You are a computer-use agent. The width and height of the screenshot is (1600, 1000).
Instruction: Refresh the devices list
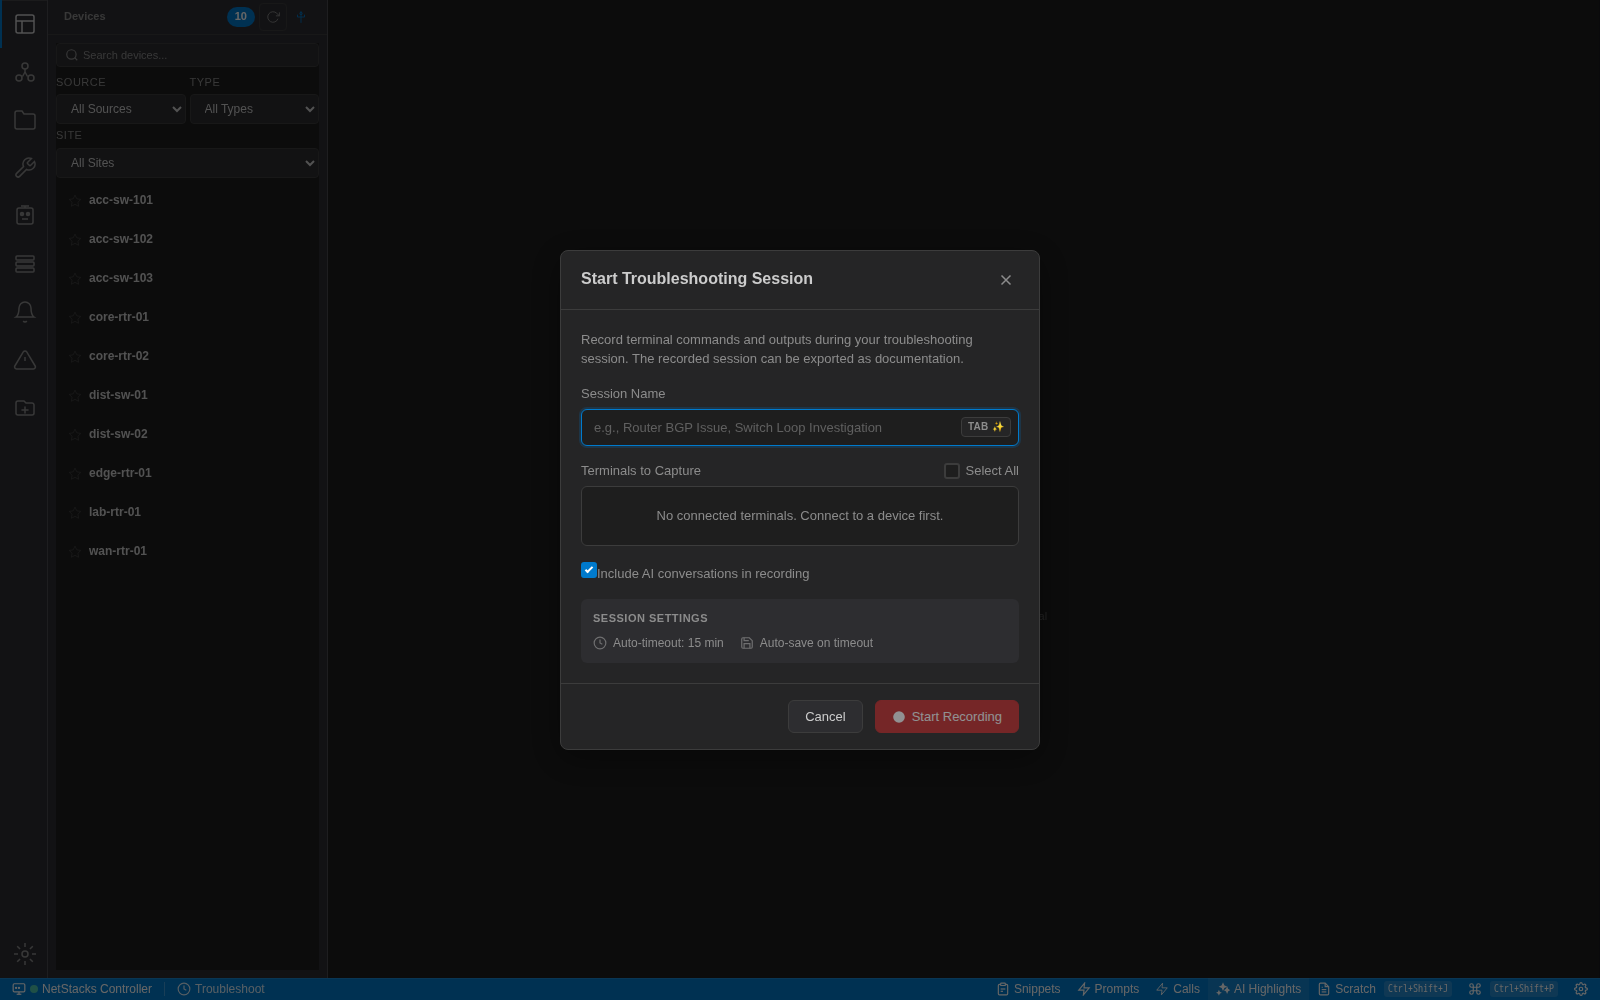pyautogui.click(x=273, y=16)
